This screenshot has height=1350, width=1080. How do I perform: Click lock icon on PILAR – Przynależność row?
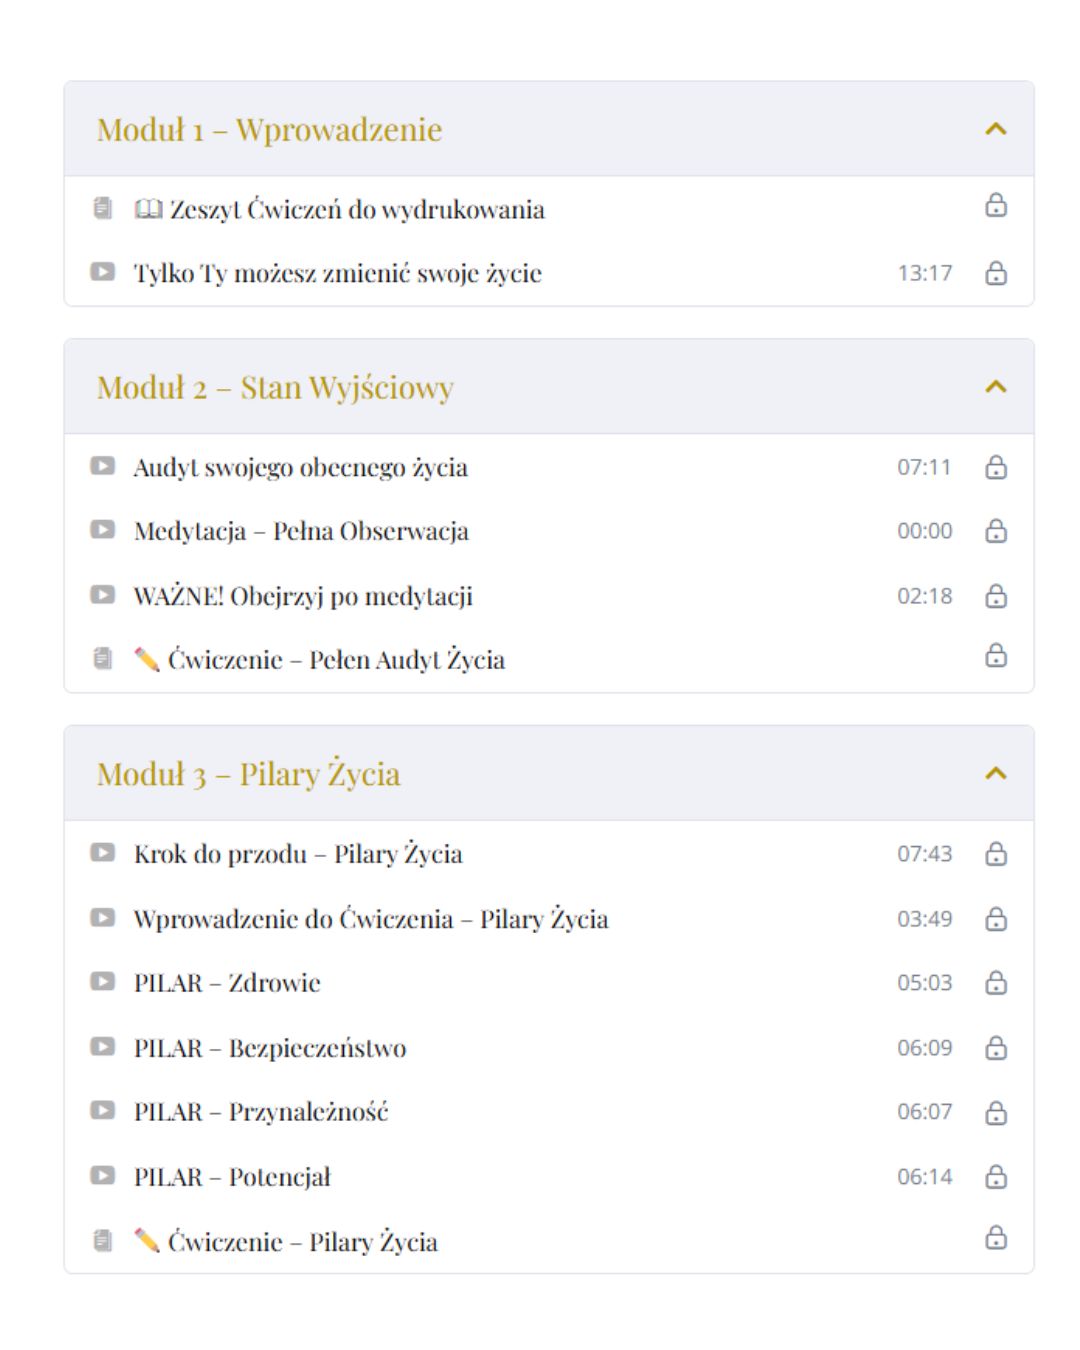click(x=995, y=1112)
